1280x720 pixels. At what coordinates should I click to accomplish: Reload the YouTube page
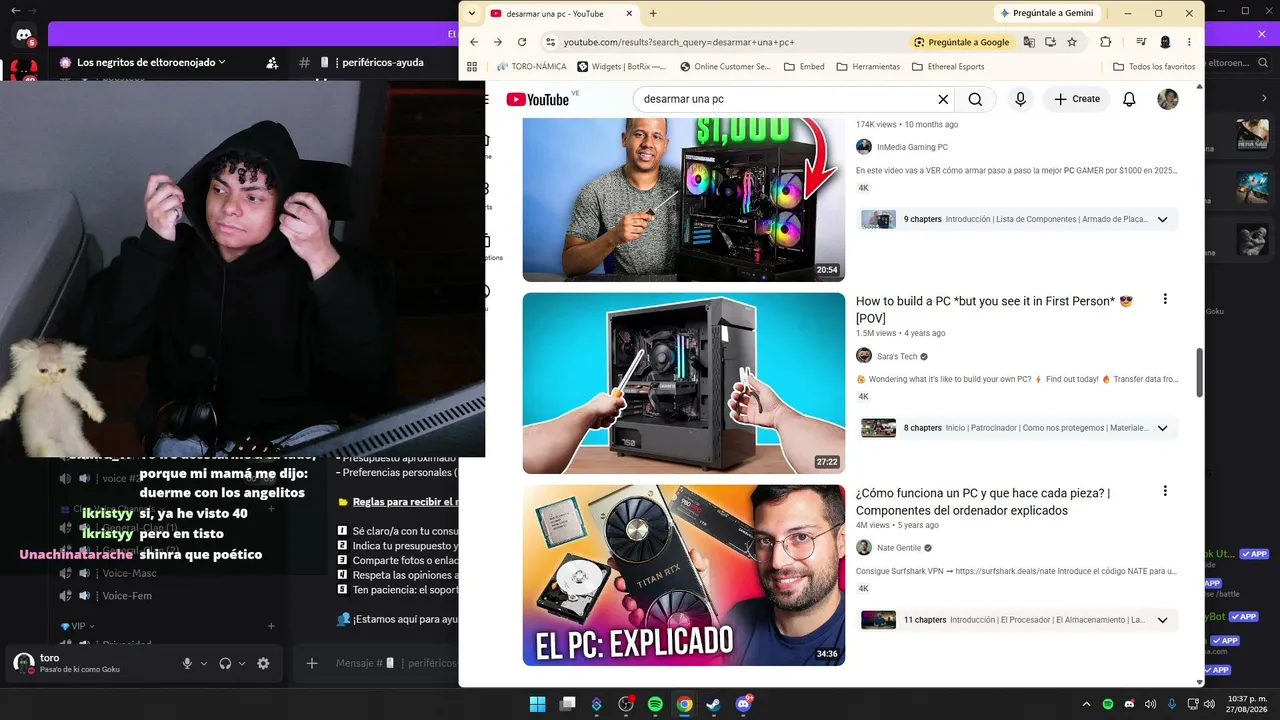pyautogui.click(x=522, y=42)
